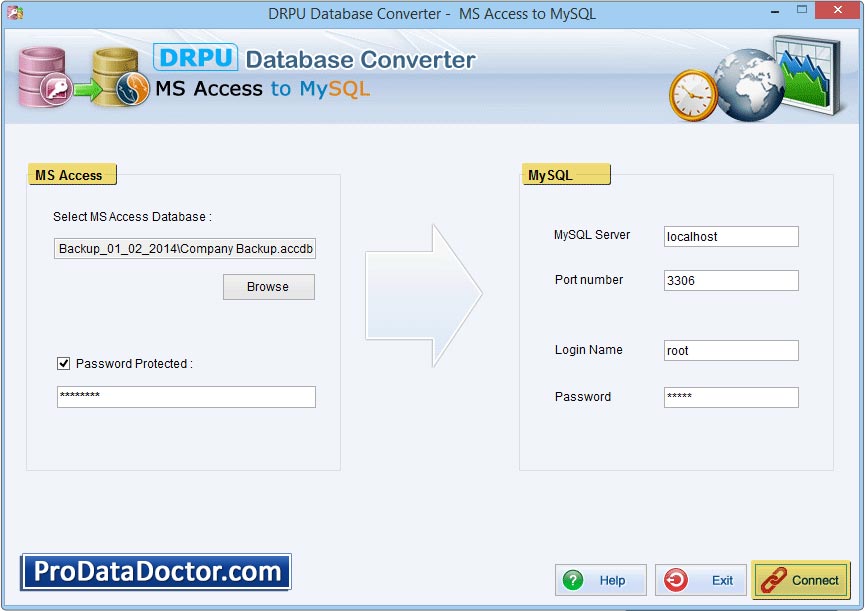Select the MS Access section header tab

[72, 174]
